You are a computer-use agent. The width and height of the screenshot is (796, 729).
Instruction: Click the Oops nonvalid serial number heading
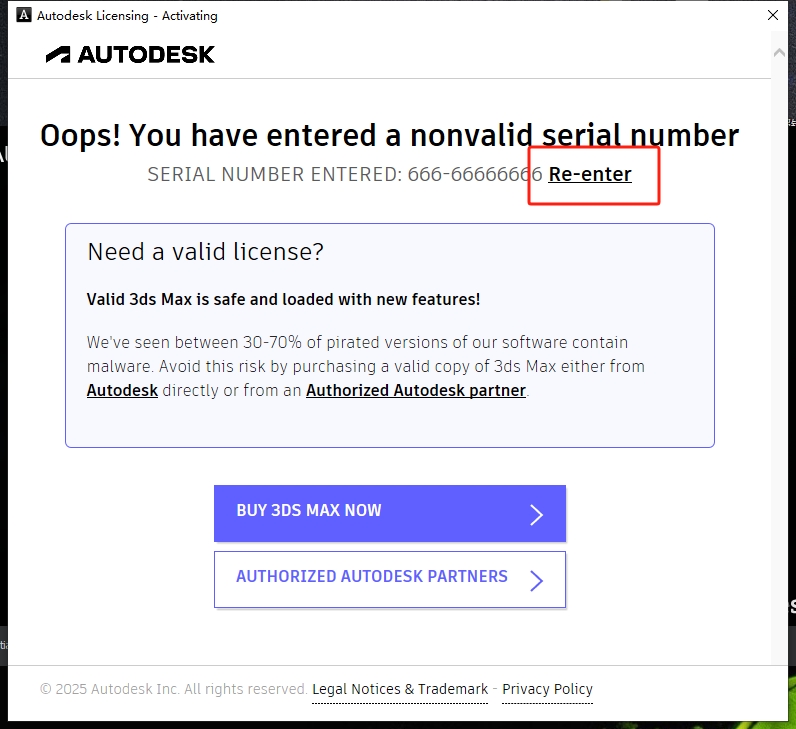coord(389,136)
